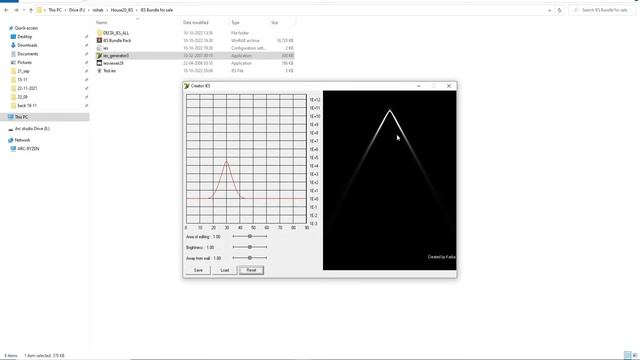Open ARC-RYZEN network computer
Screen dimensions: 640x360
pos(28,149)
